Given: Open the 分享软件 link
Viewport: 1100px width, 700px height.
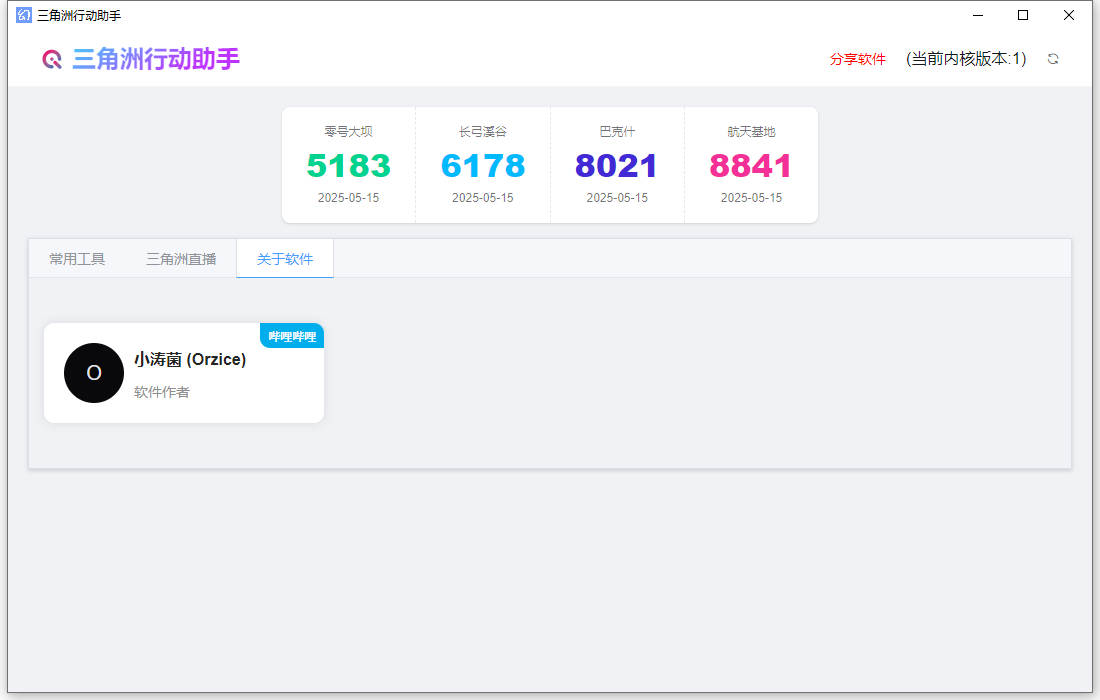Looking at the screenshot, I should coord(857,59).
